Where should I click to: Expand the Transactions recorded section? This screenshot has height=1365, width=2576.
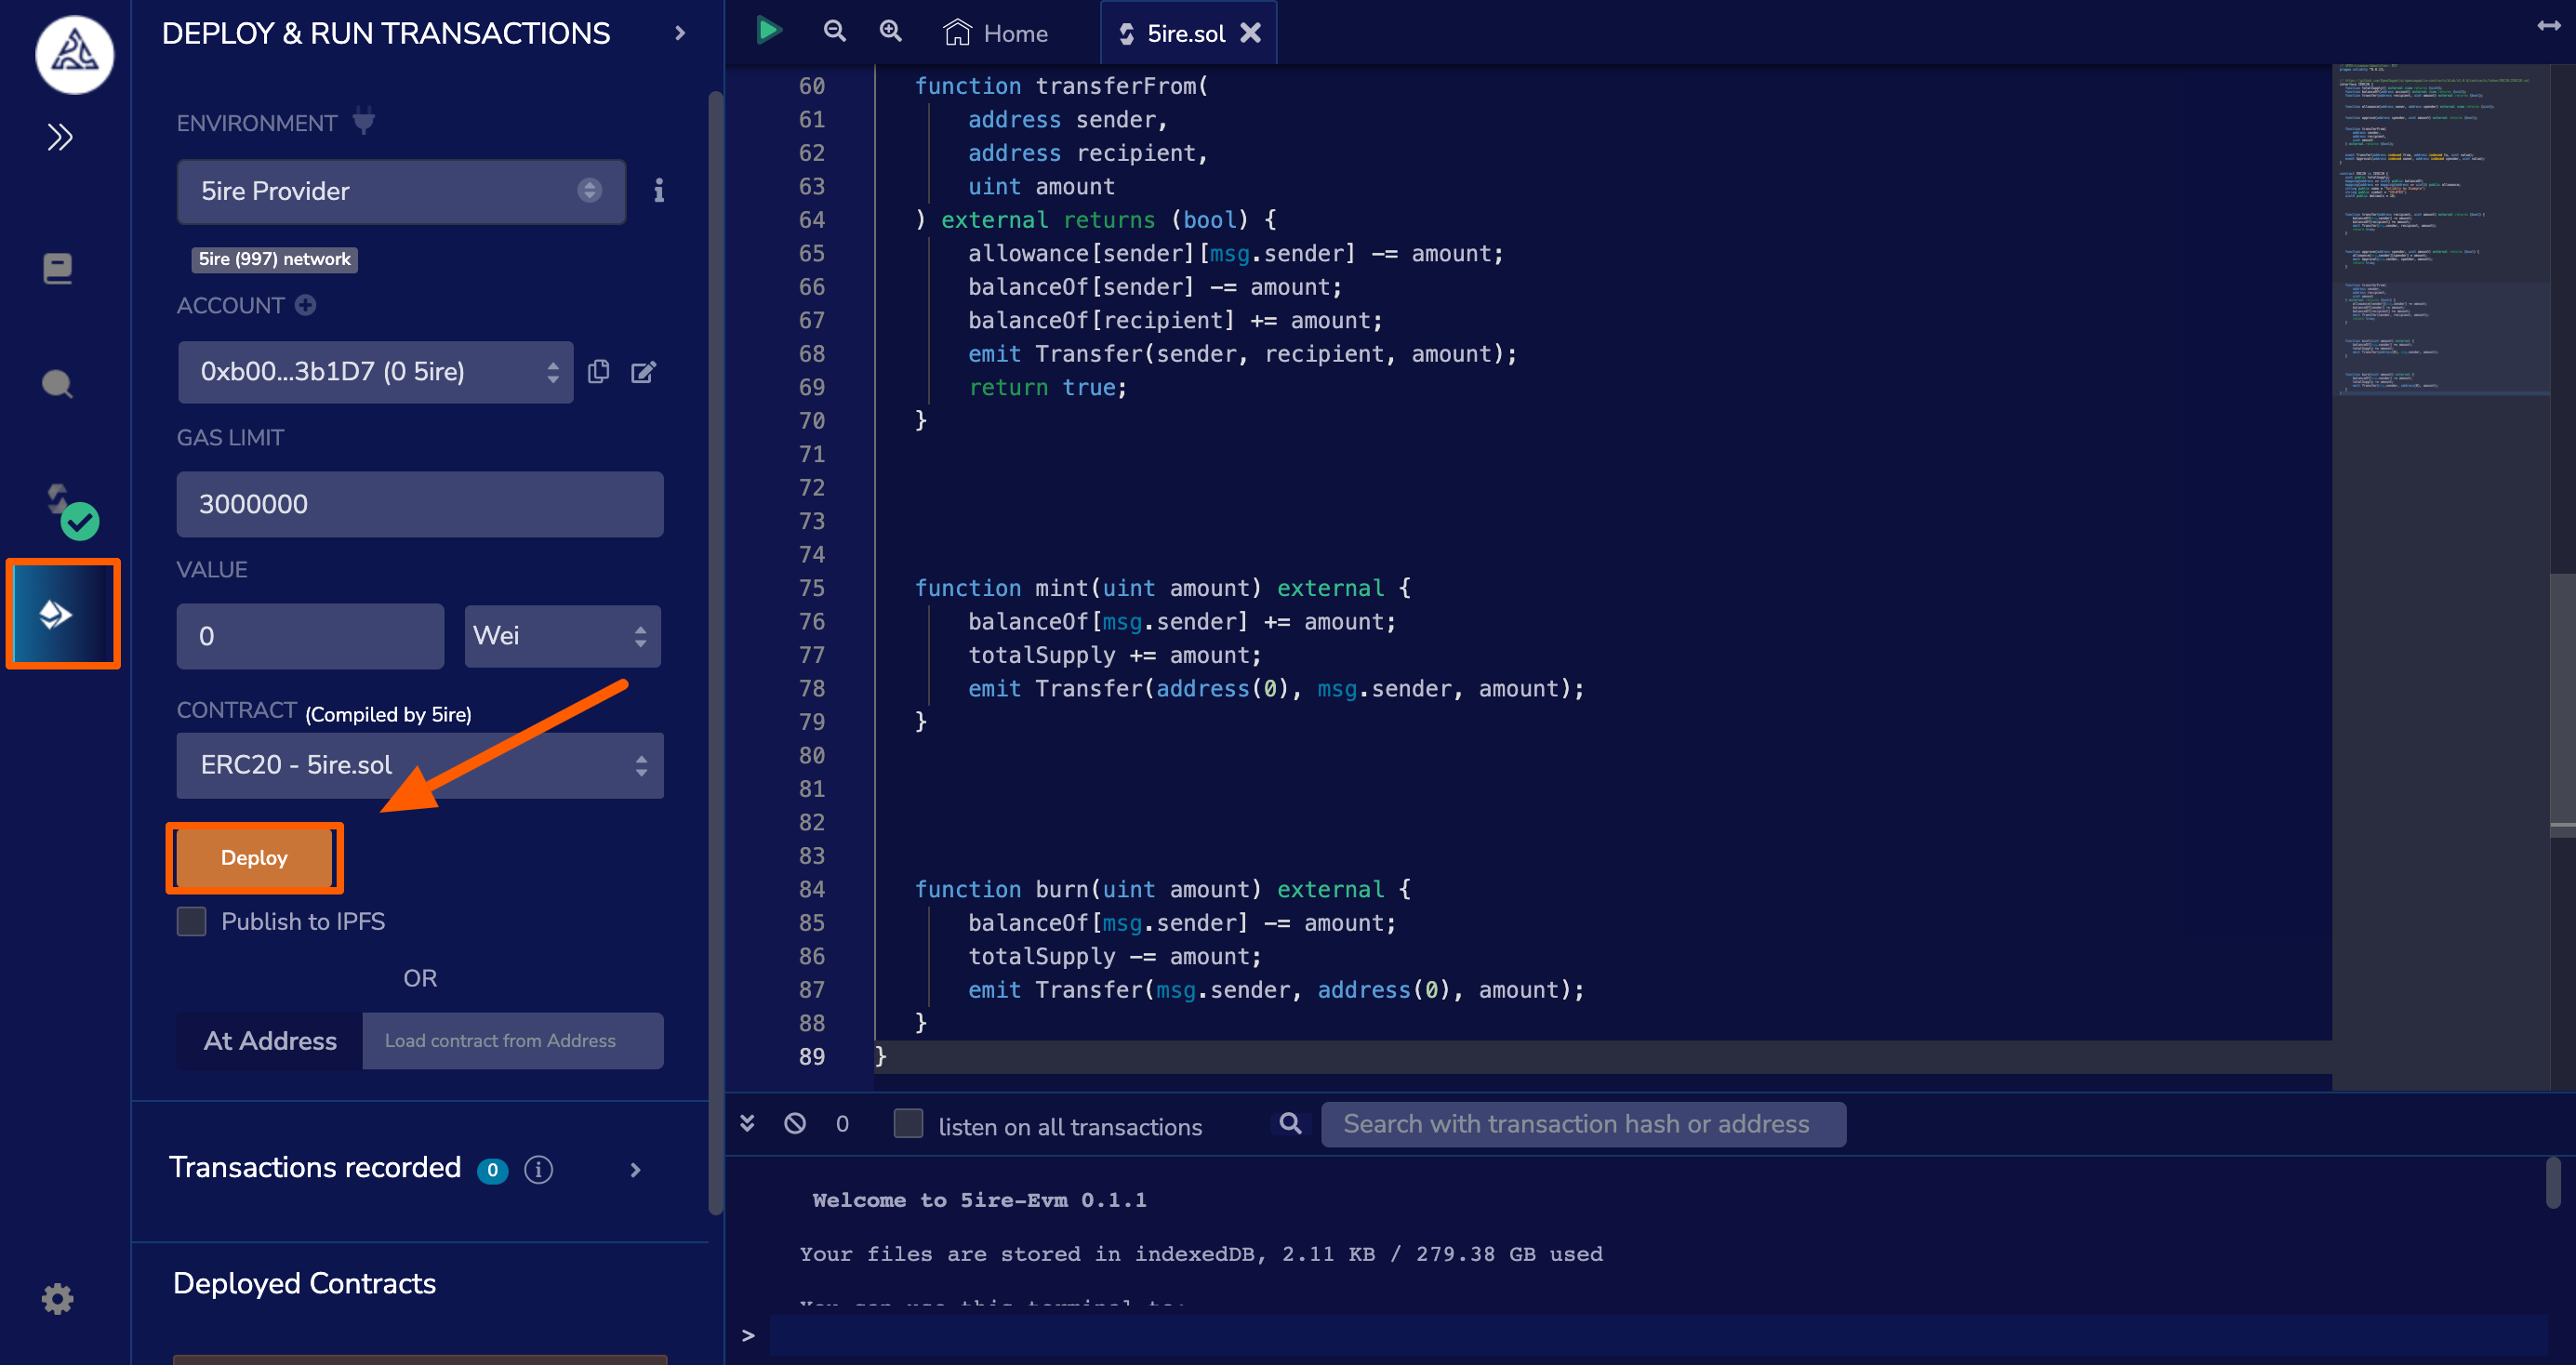click(635, 1169)
